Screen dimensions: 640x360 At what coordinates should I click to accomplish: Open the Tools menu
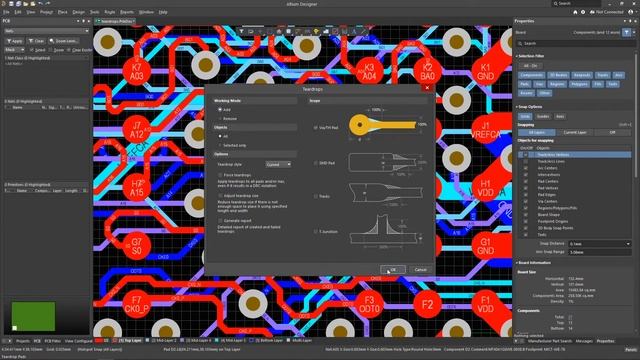pyautogui.click(x=94, y=12)
